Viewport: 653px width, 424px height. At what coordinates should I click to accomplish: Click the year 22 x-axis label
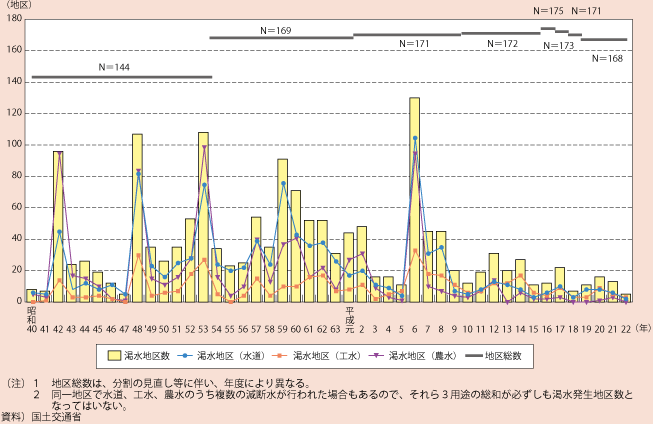(x=626, y=329)
